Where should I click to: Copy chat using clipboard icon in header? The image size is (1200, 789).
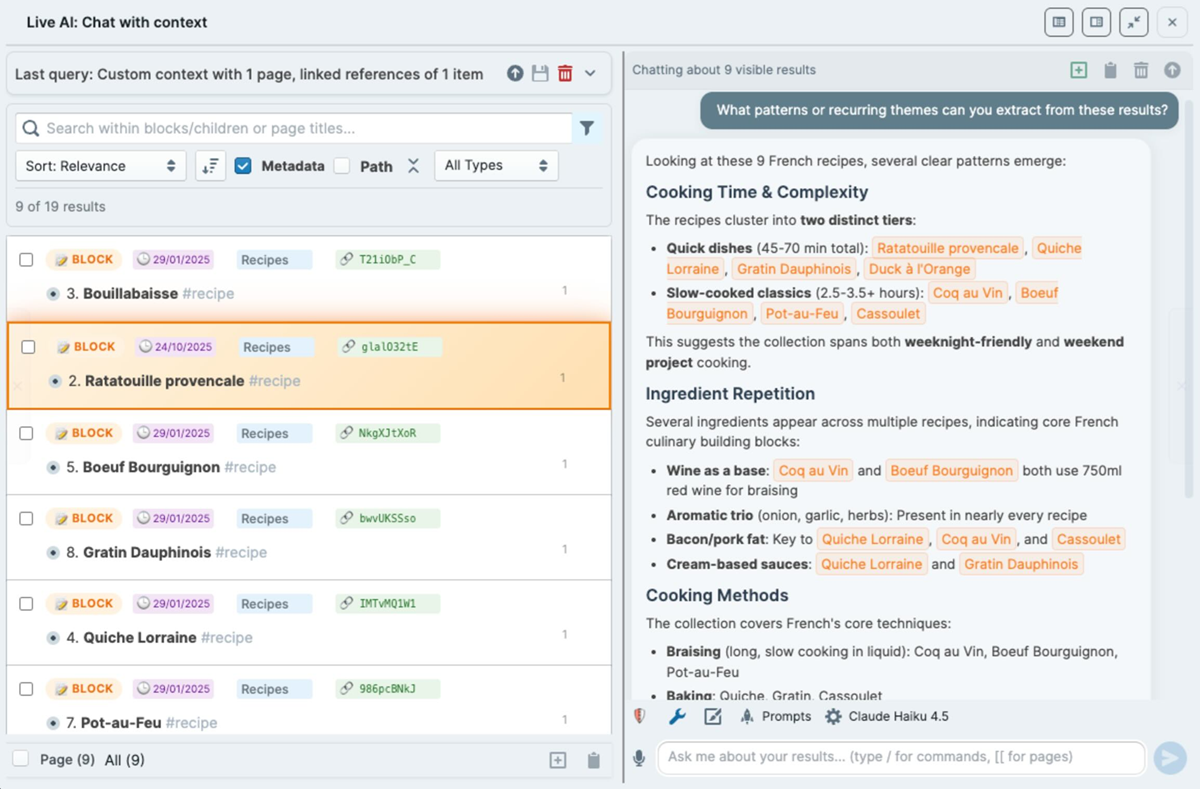click(1110, 70)
